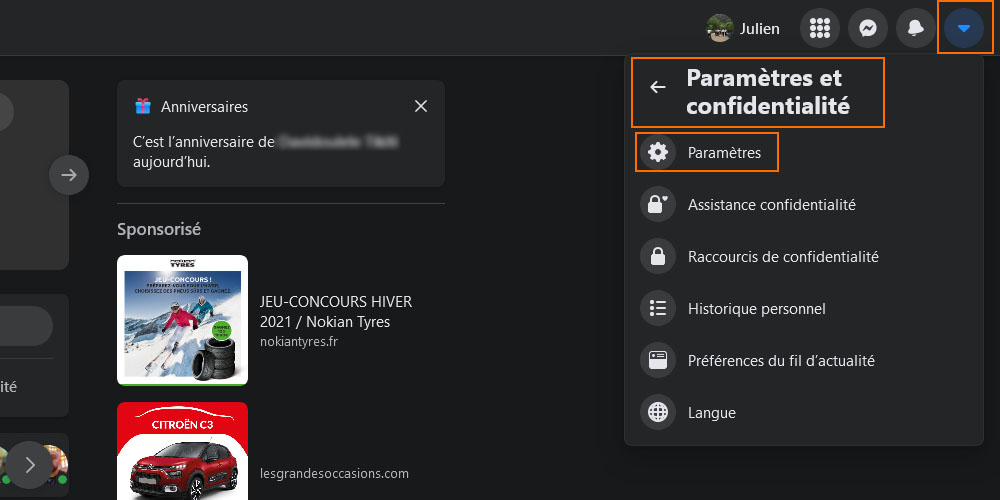
Task: Expand contacts with the chevron button
Action: (30, 465)
